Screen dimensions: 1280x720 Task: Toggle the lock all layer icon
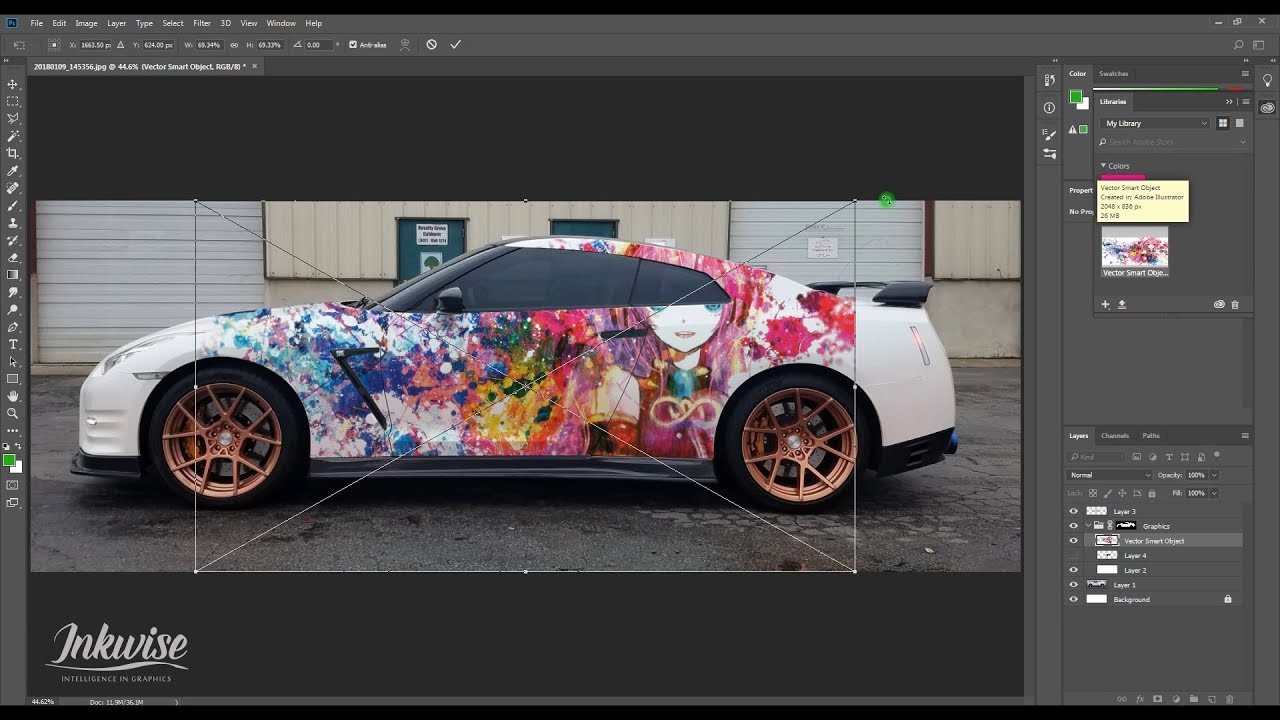point(1150,493)
